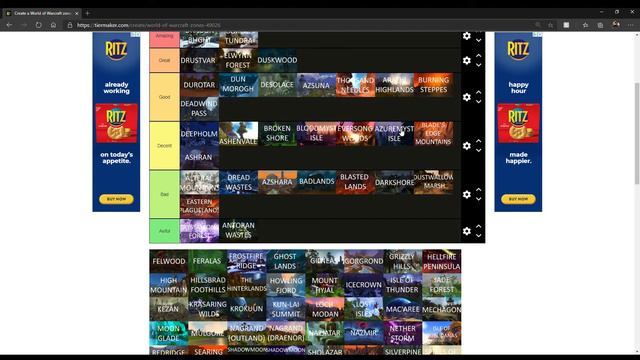Select the Elwynn Forest zone tile
Screen dimensions: 640x360
coord(238,60)
